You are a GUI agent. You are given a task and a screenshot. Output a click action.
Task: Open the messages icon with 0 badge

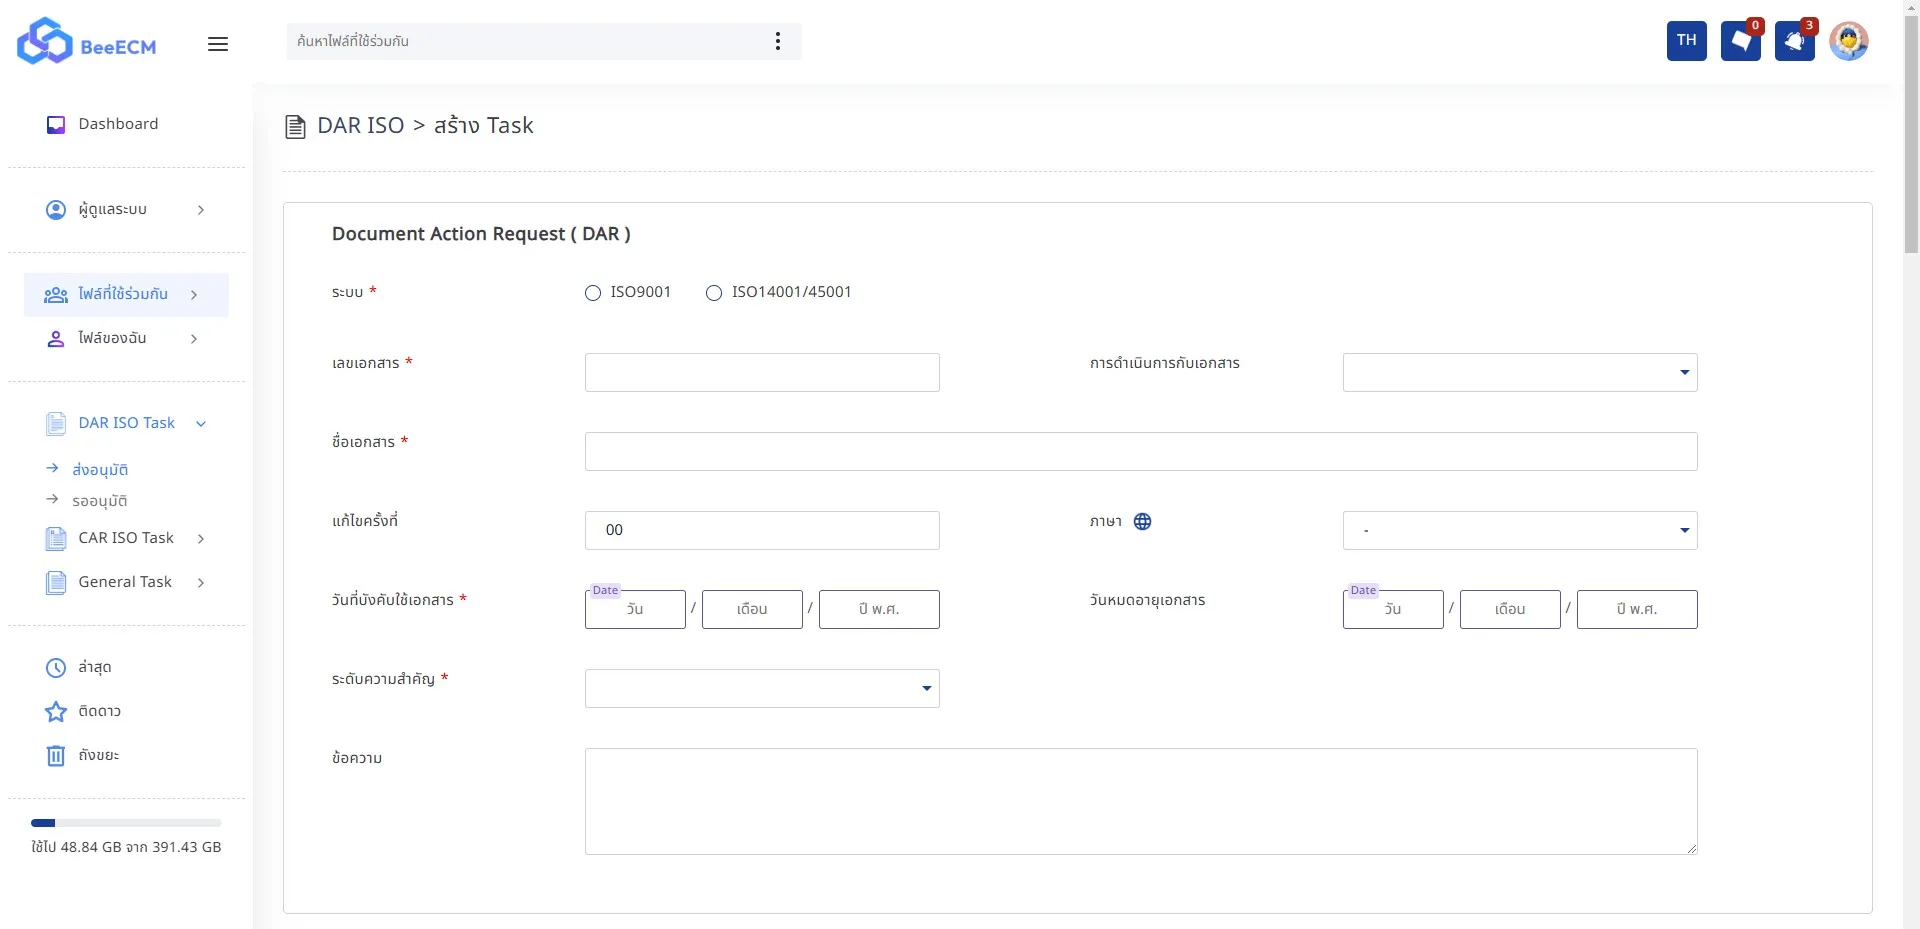[1740, 41]
